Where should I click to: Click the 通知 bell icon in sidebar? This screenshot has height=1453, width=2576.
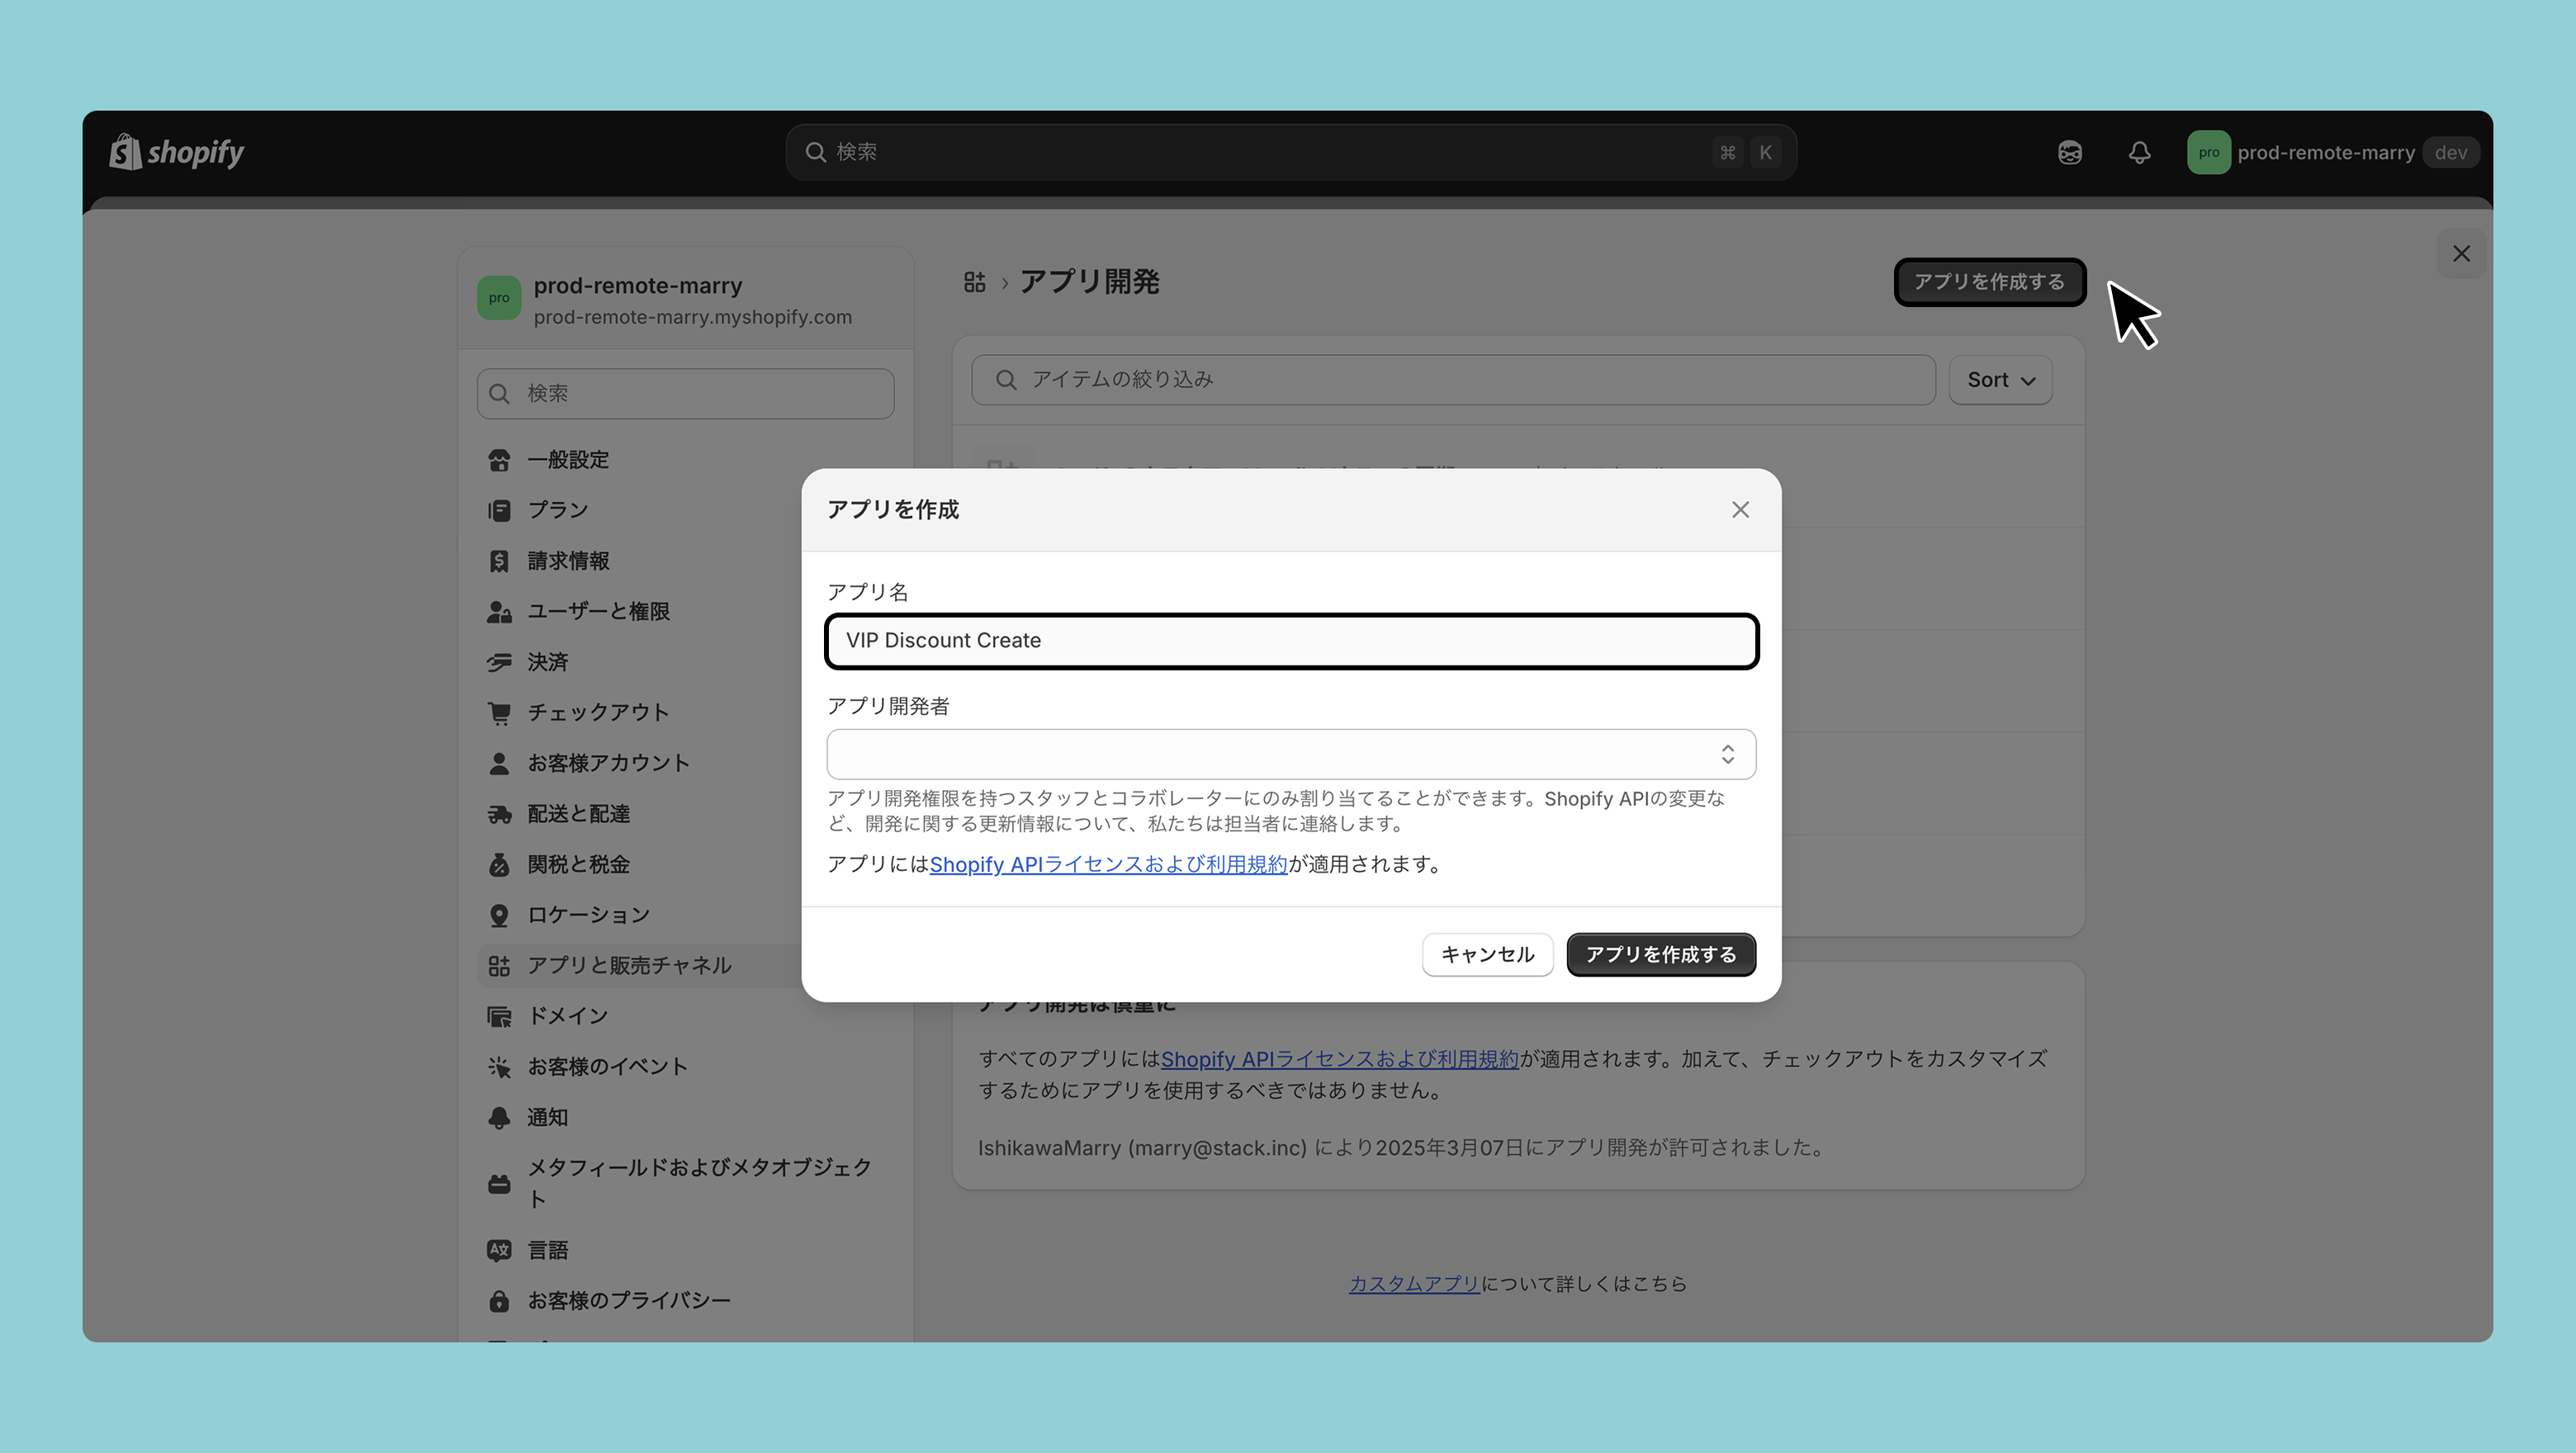point(499,1117)
